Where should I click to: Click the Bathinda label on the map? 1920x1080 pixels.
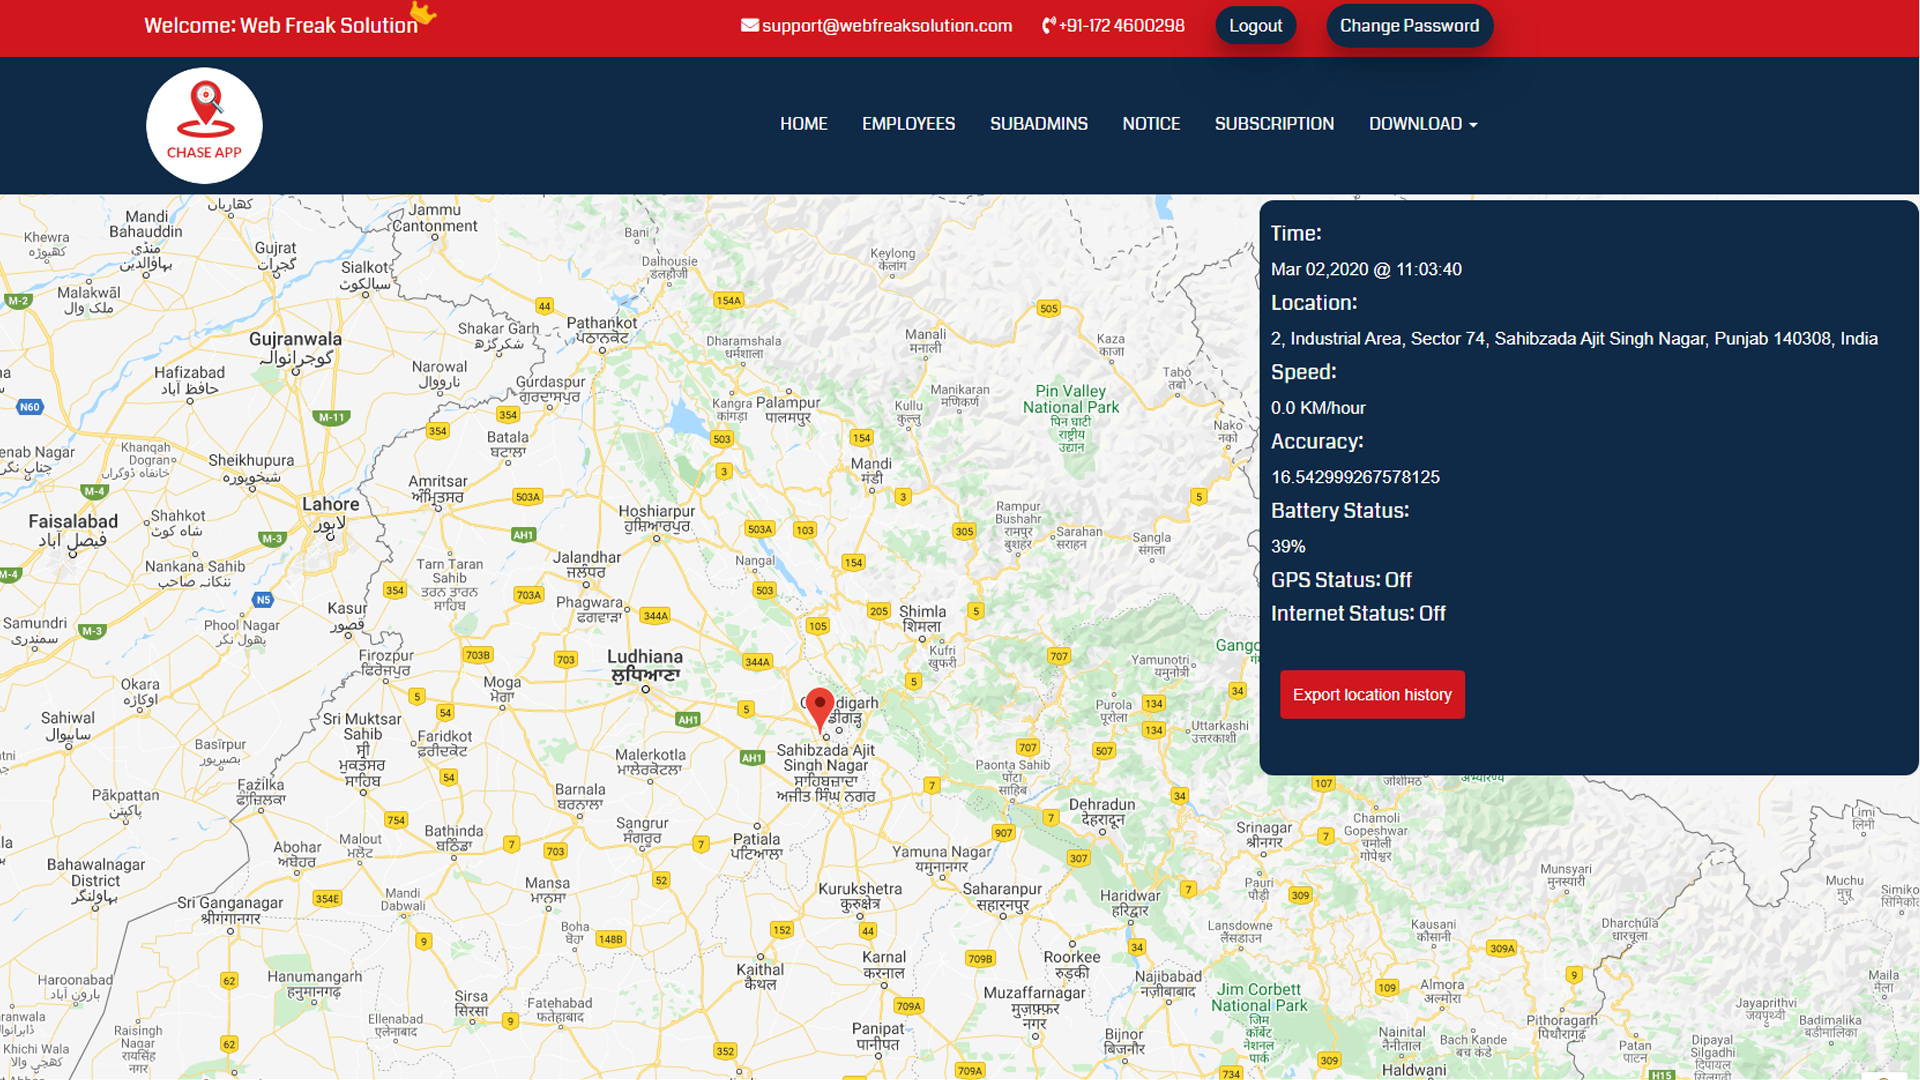[x=454, y=838]
